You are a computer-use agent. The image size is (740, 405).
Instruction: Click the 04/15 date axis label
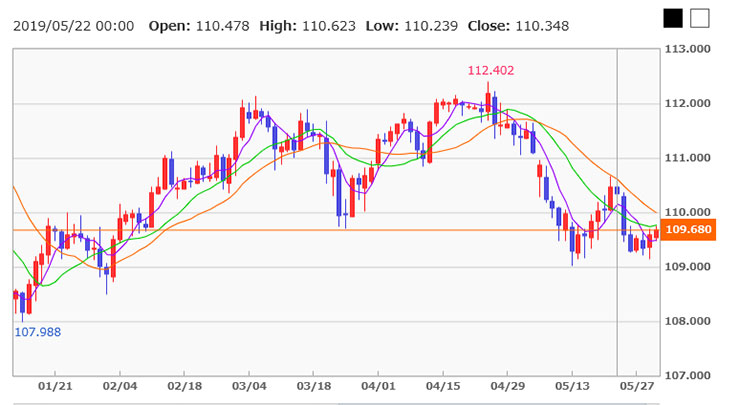click(x=443, y=386)
